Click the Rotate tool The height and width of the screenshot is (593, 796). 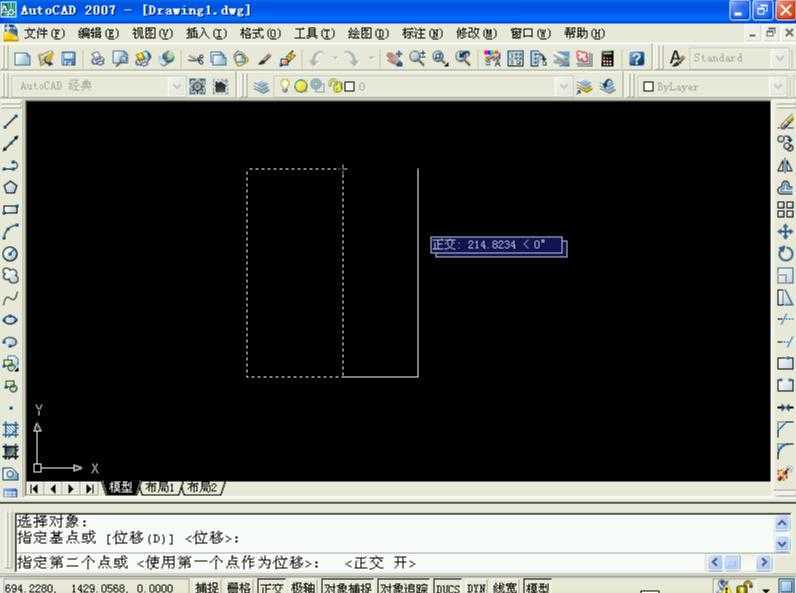pos(785,253)
